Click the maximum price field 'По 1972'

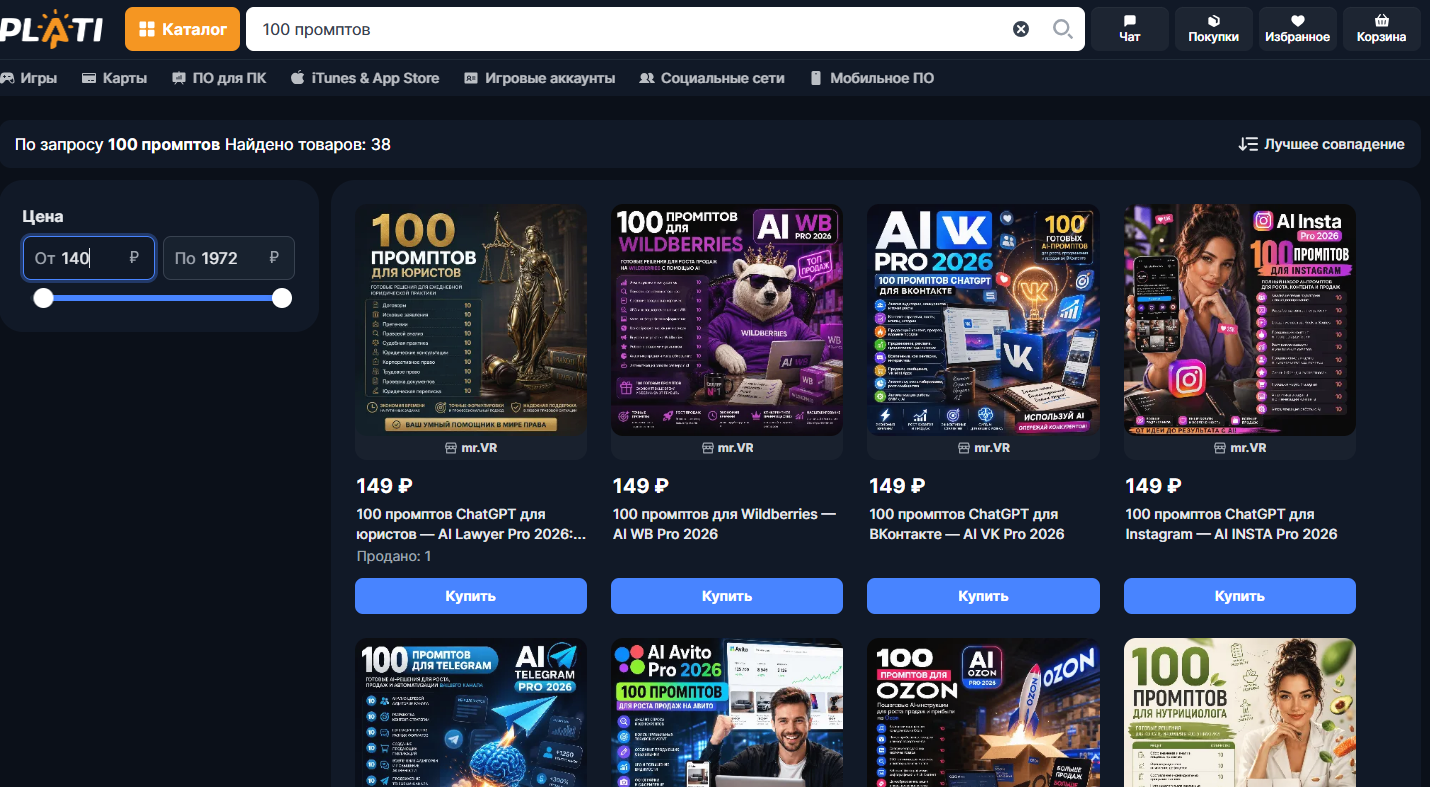pos(229,258)
